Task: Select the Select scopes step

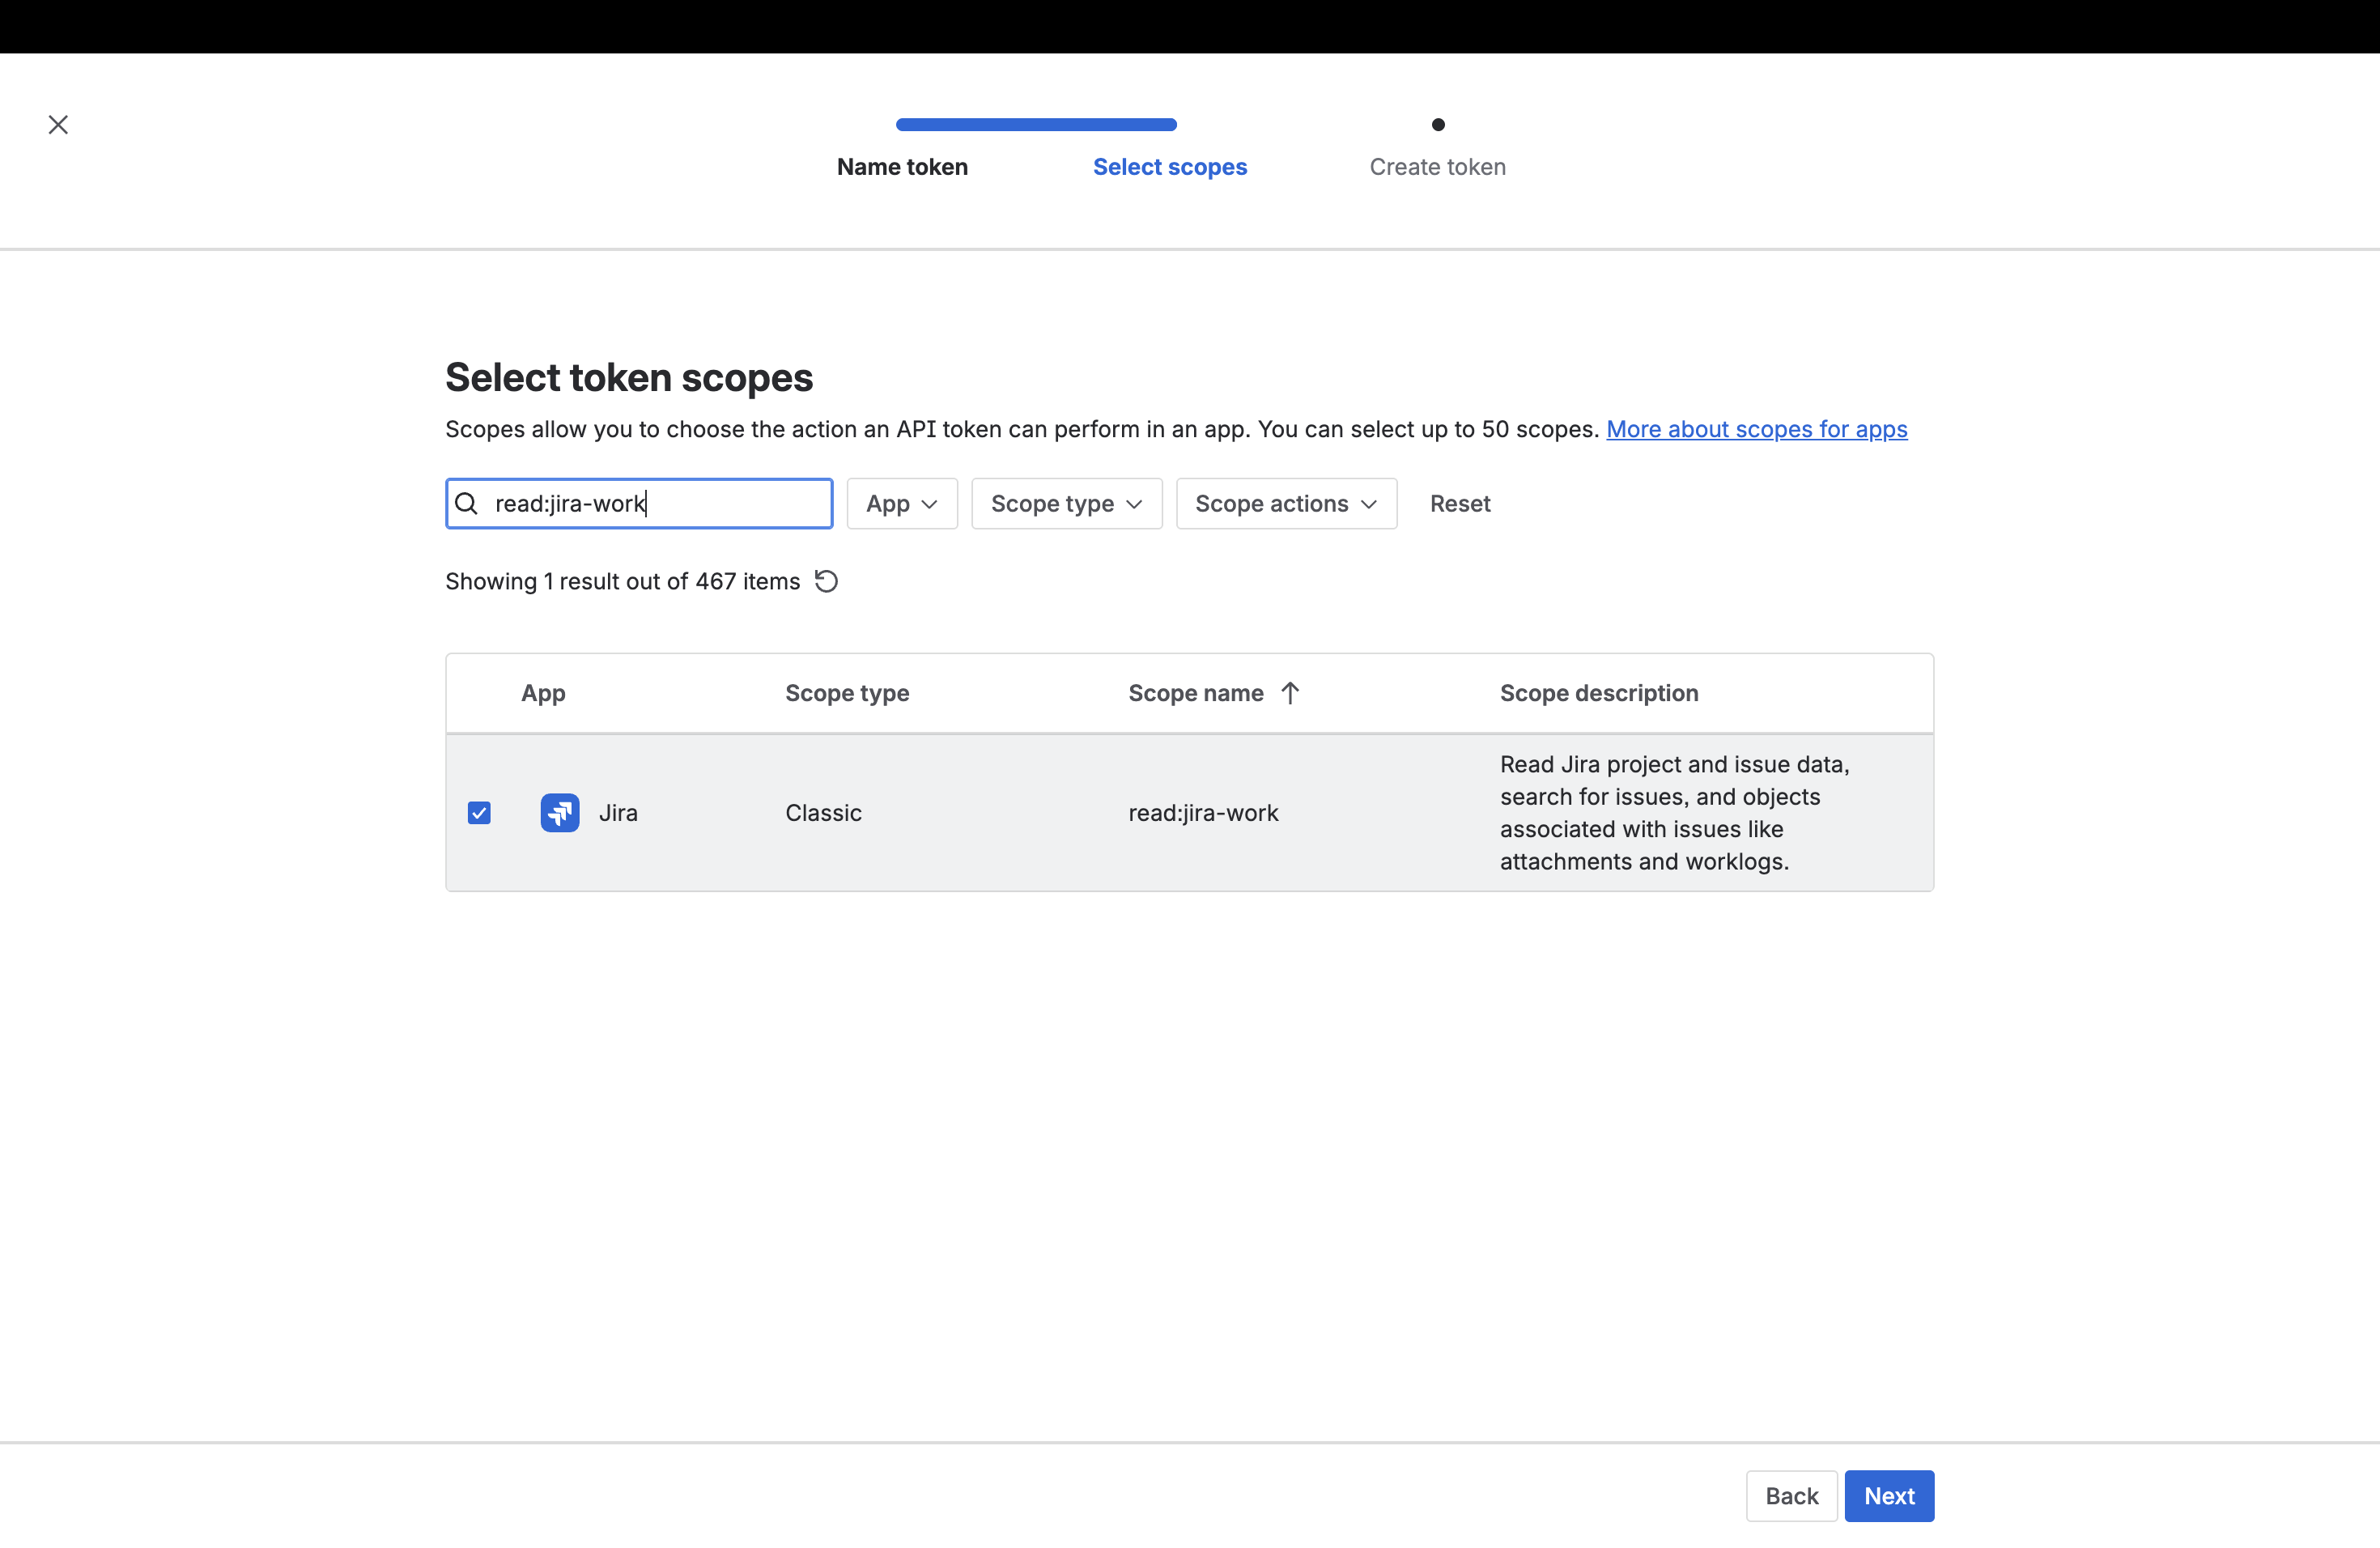Action: point(1169,167)
